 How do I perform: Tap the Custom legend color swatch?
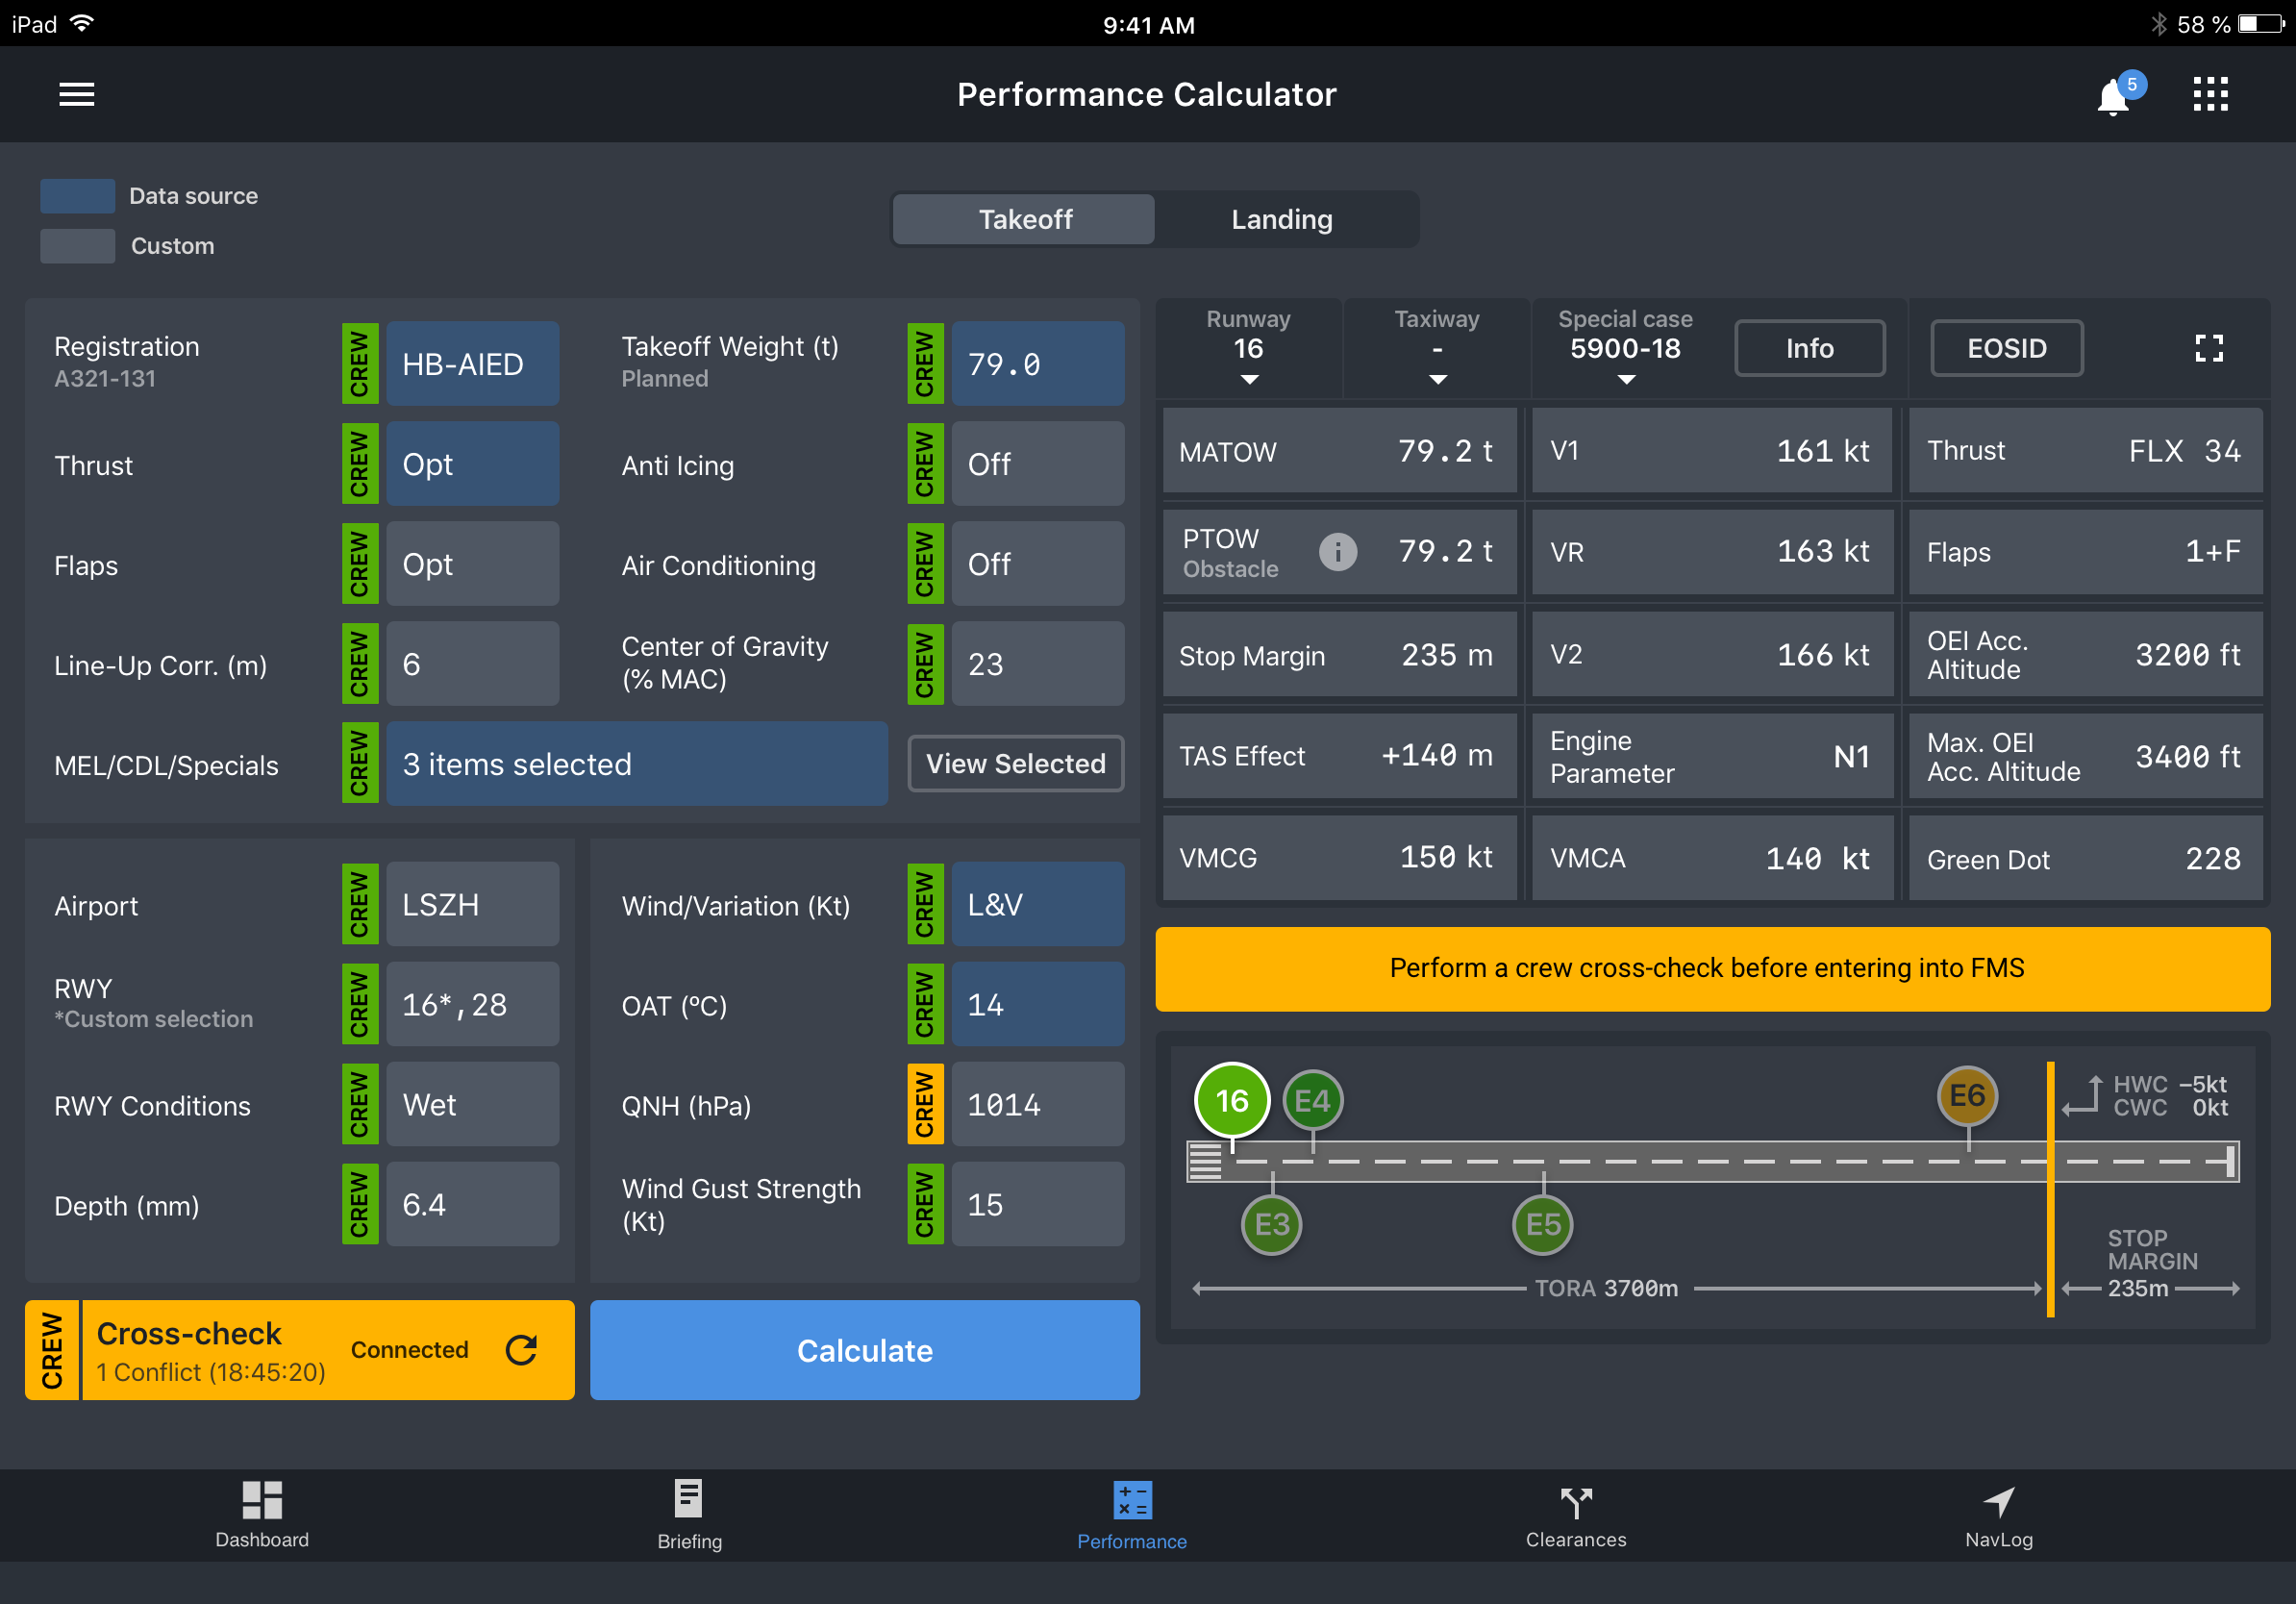[77, 246]
